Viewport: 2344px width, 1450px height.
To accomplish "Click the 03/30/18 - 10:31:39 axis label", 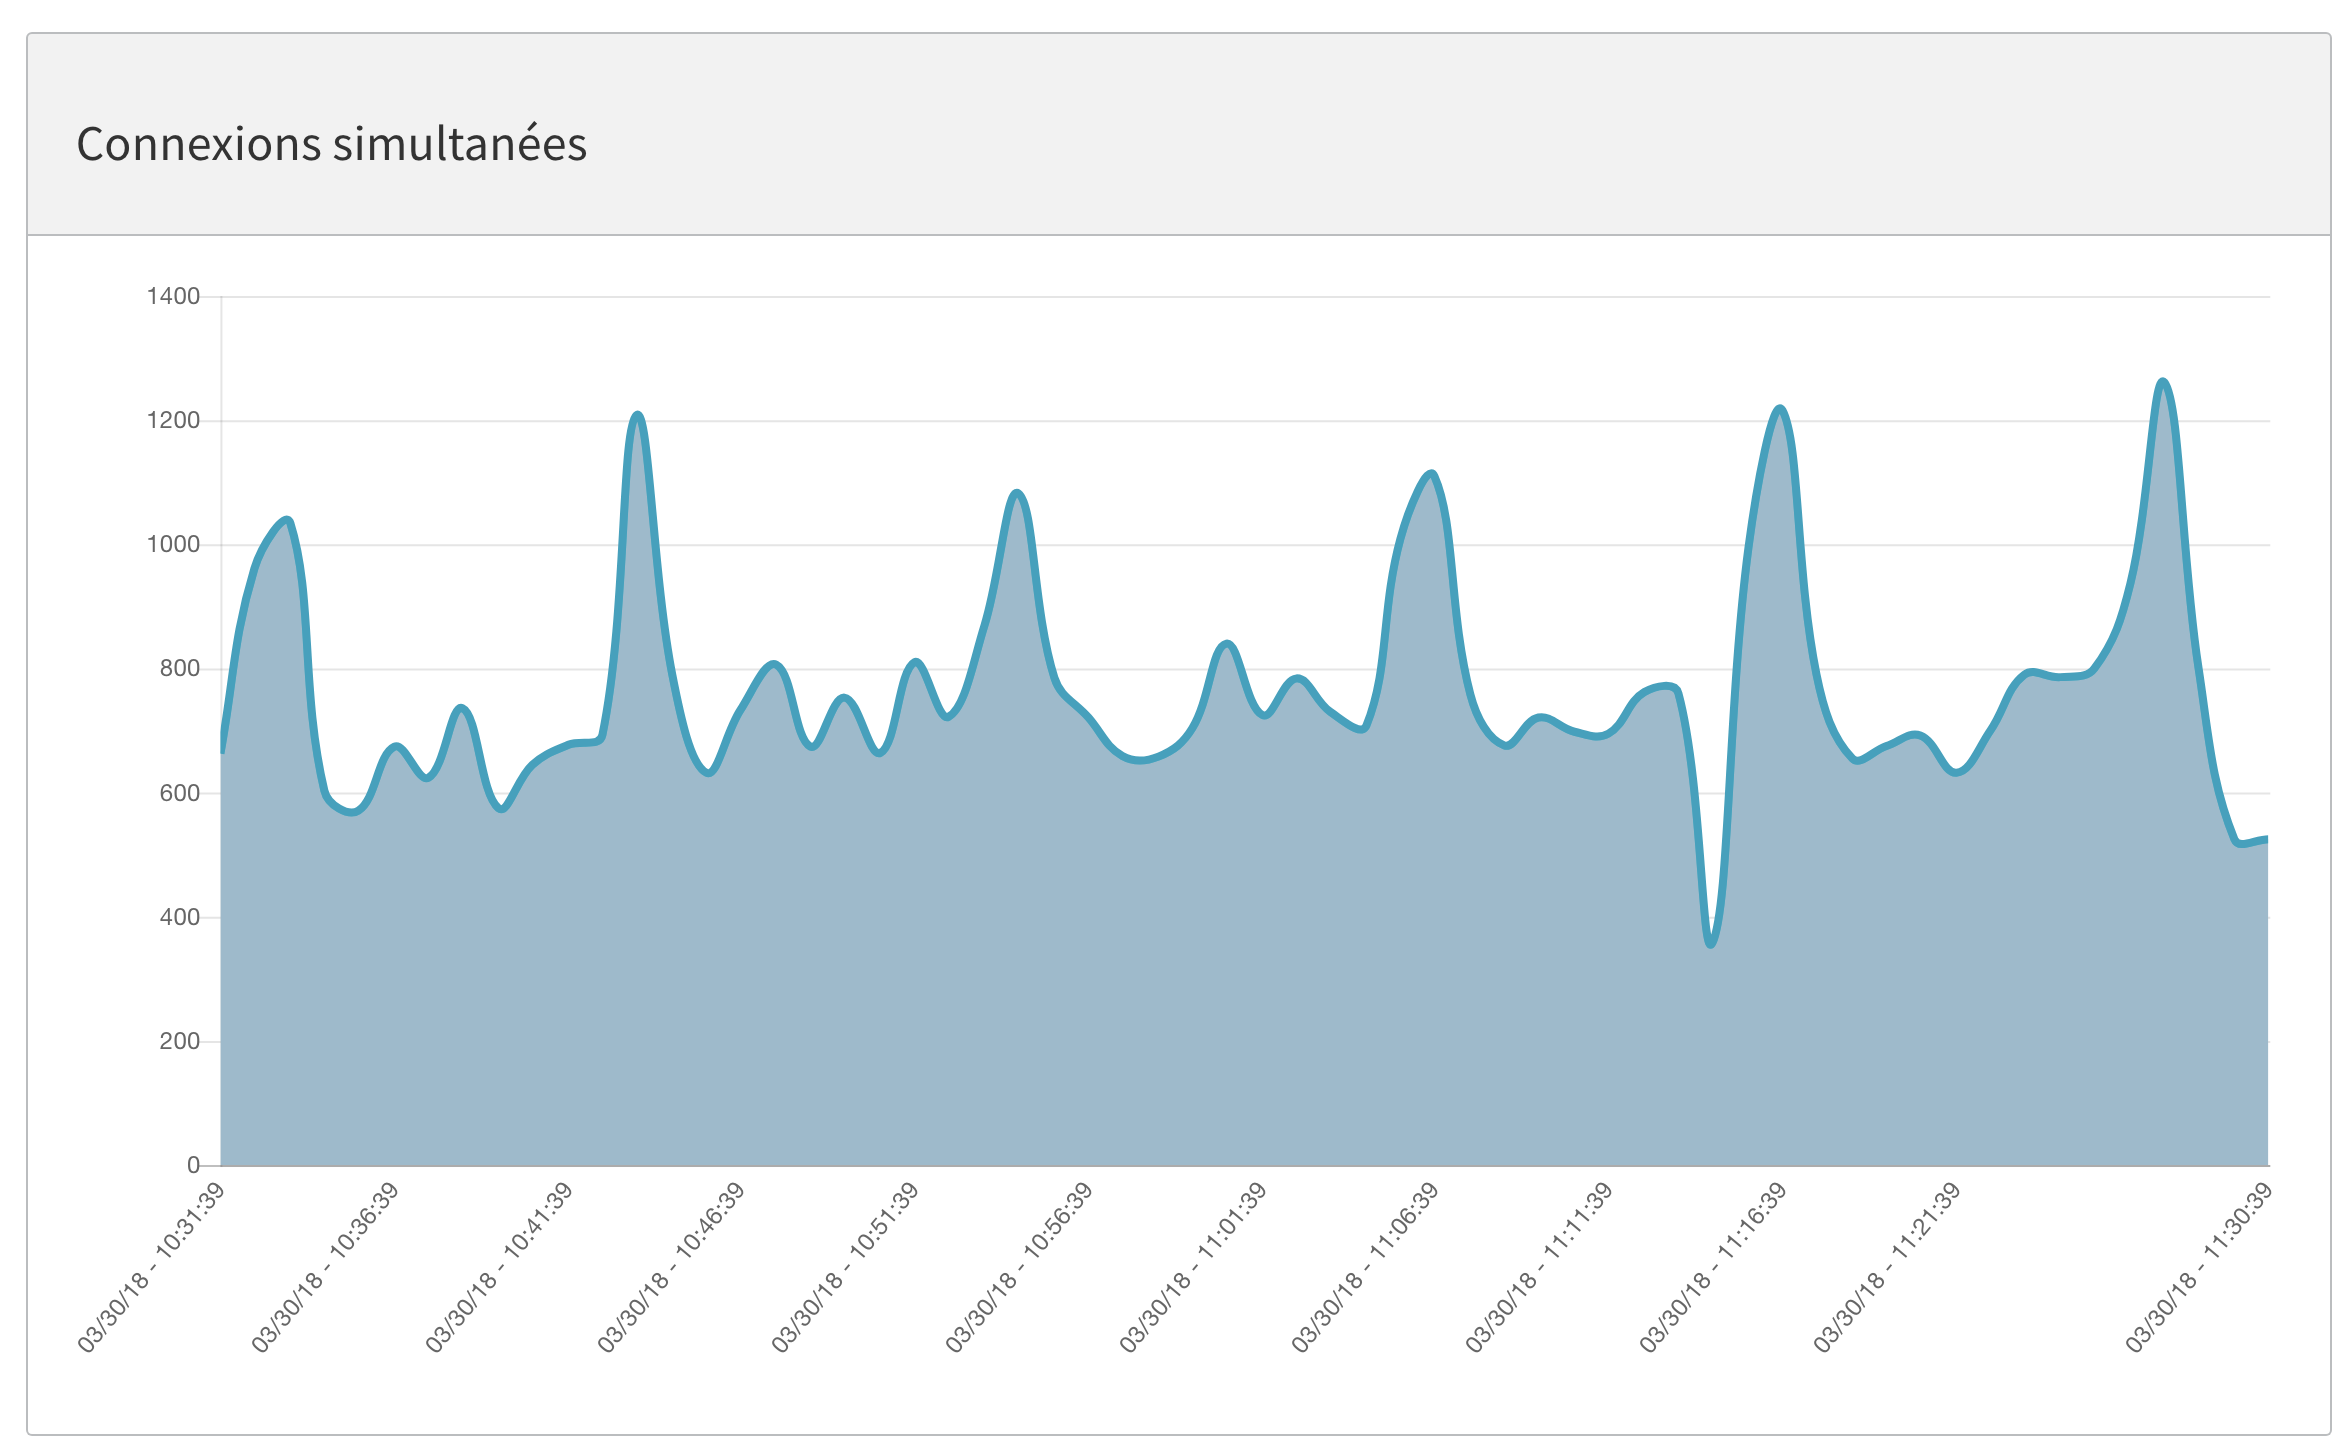I will 151,1267.
